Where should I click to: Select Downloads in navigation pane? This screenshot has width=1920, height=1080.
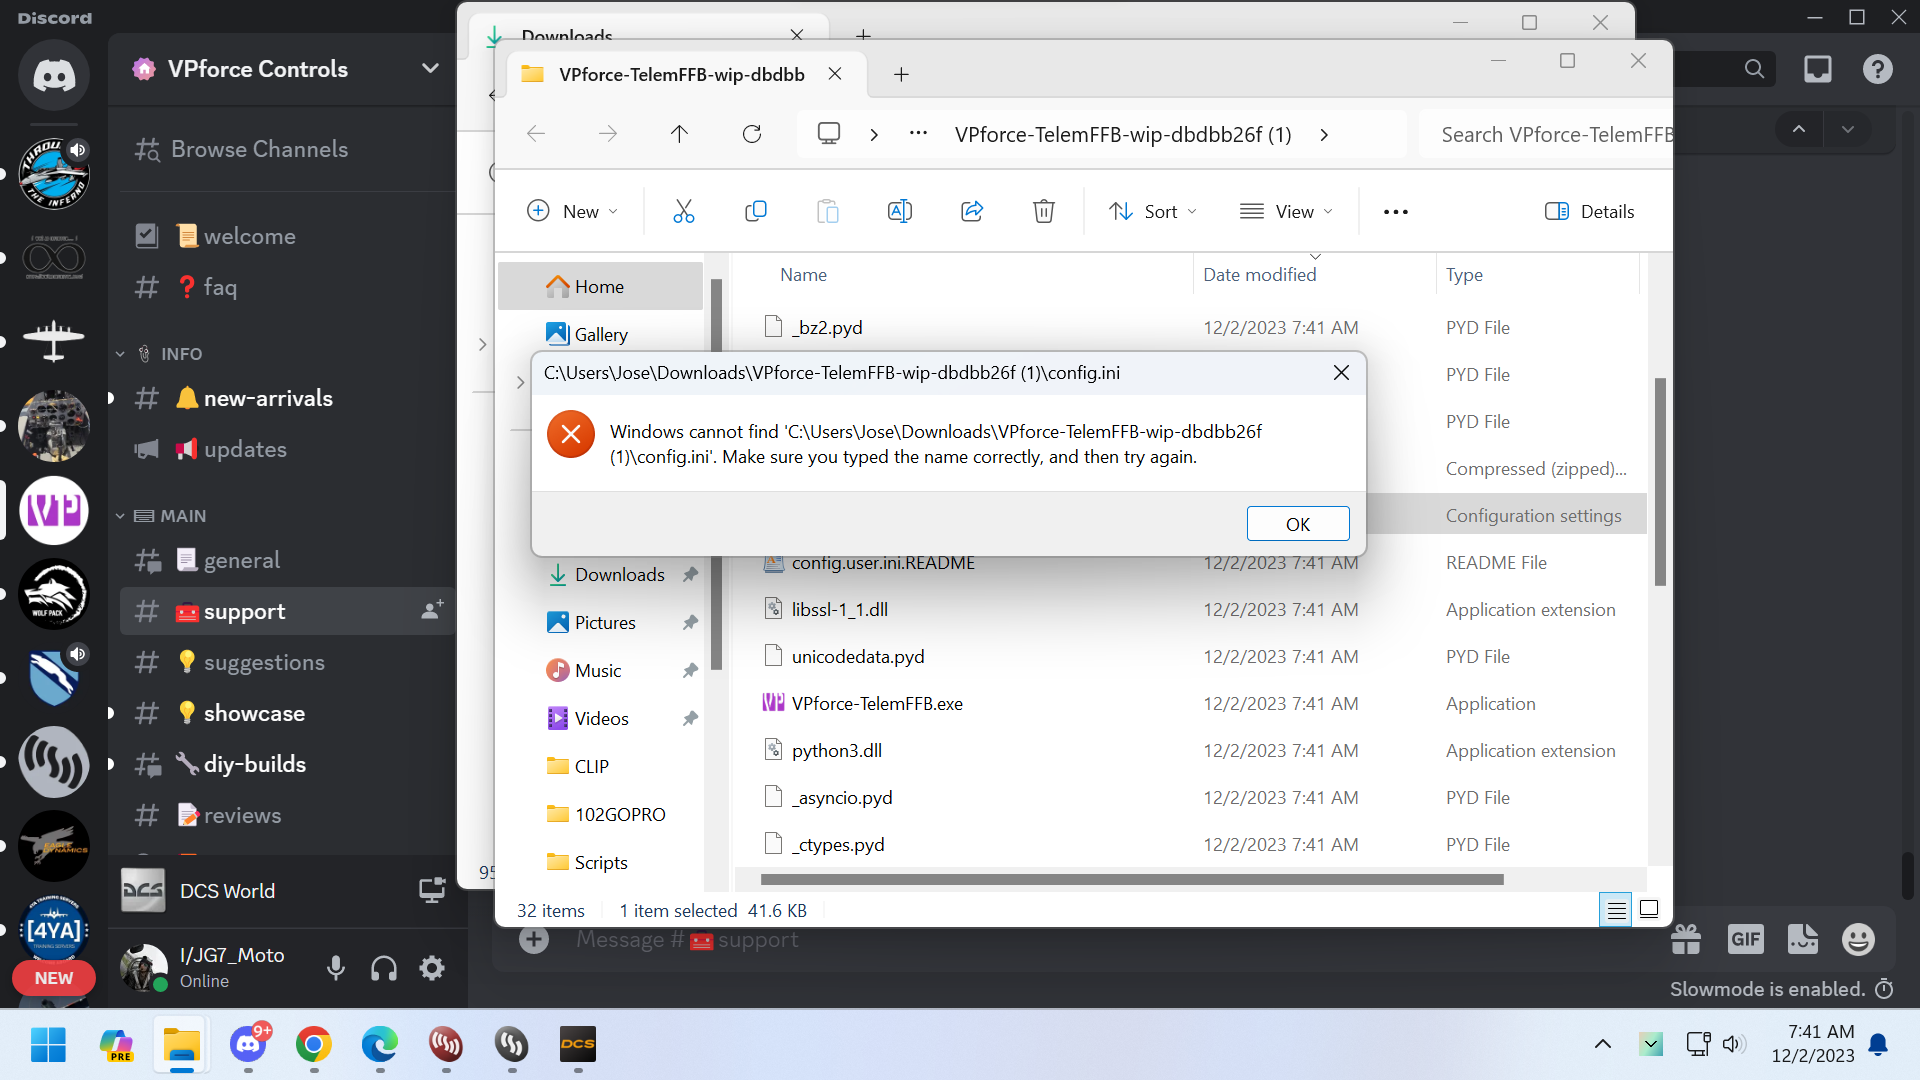(x=619, y=575)
